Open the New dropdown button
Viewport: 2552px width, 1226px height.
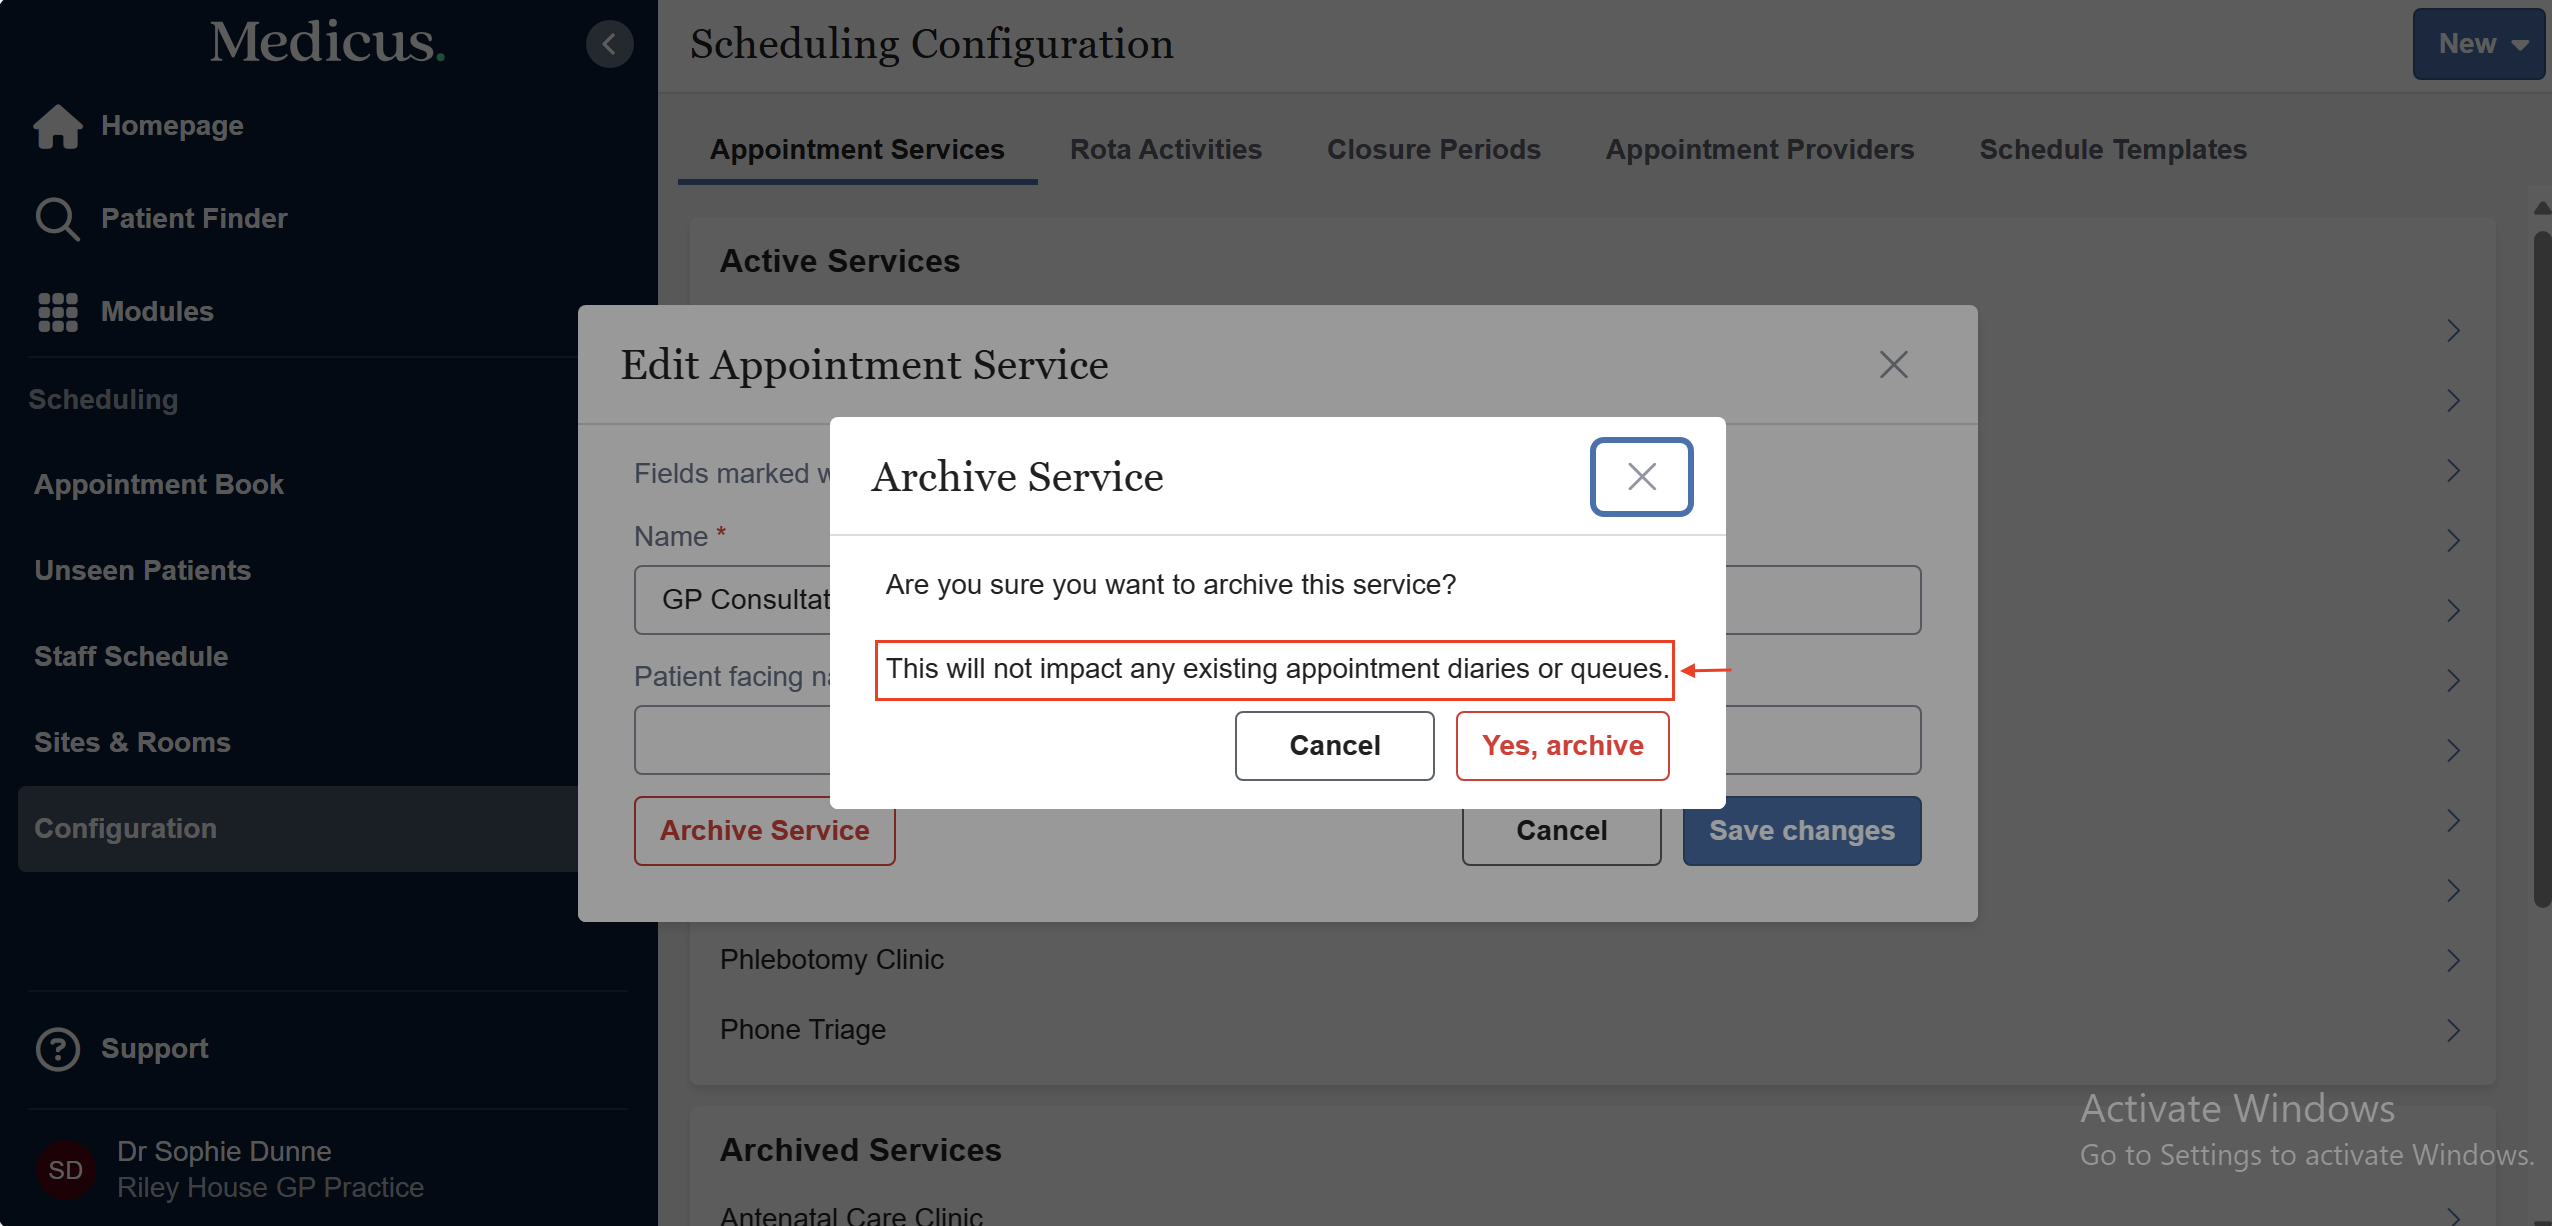coord(2478,44)
